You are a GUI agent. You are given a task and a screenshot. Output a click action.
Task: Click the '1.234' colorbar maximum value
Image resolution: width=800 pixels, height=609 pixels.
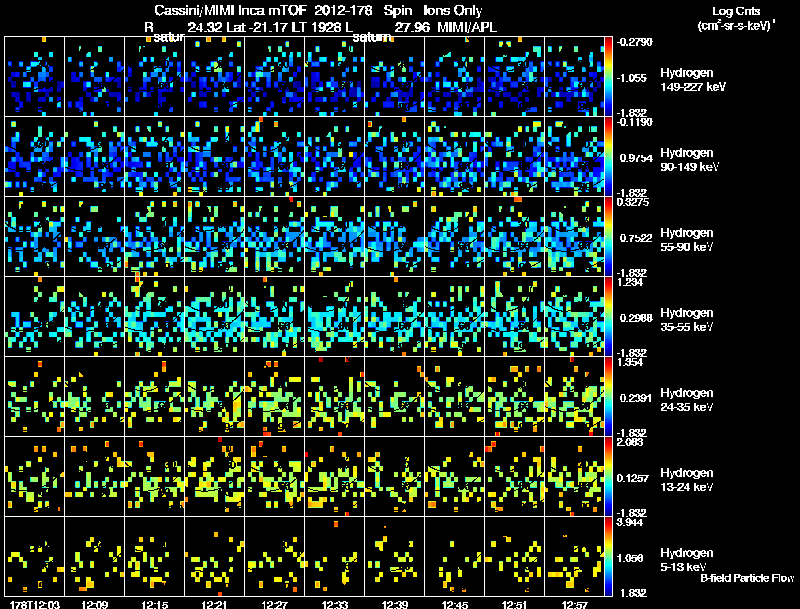(630, 282)
